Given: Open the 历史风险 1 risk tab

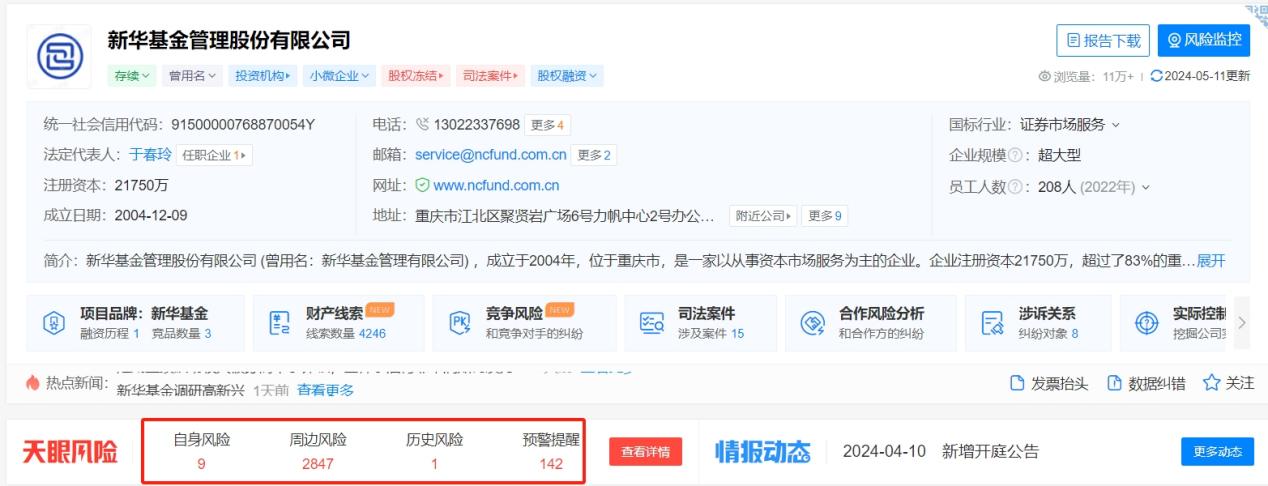Looking at the screenshot, I should coord(434,451).
